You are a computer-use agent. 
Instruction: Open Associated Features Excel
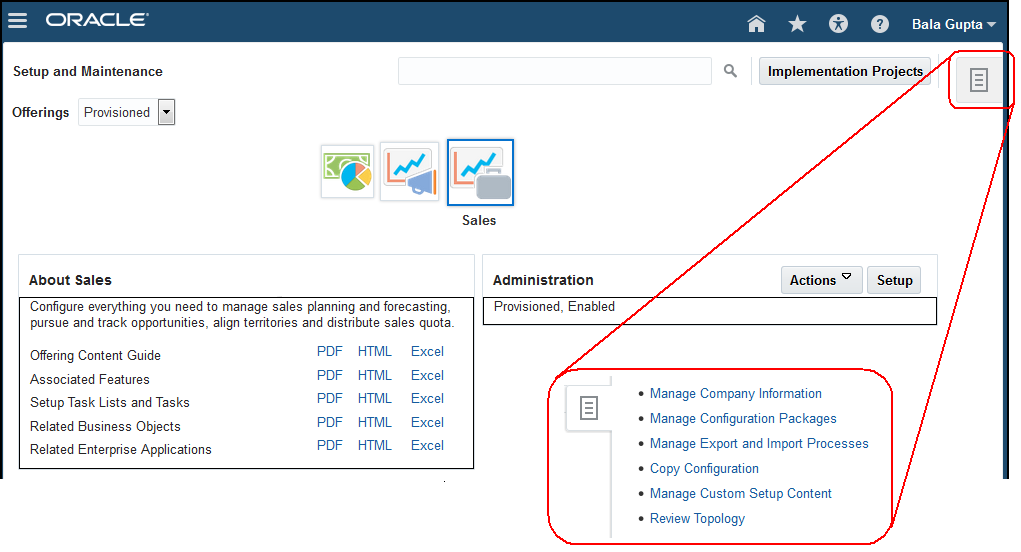427,376
